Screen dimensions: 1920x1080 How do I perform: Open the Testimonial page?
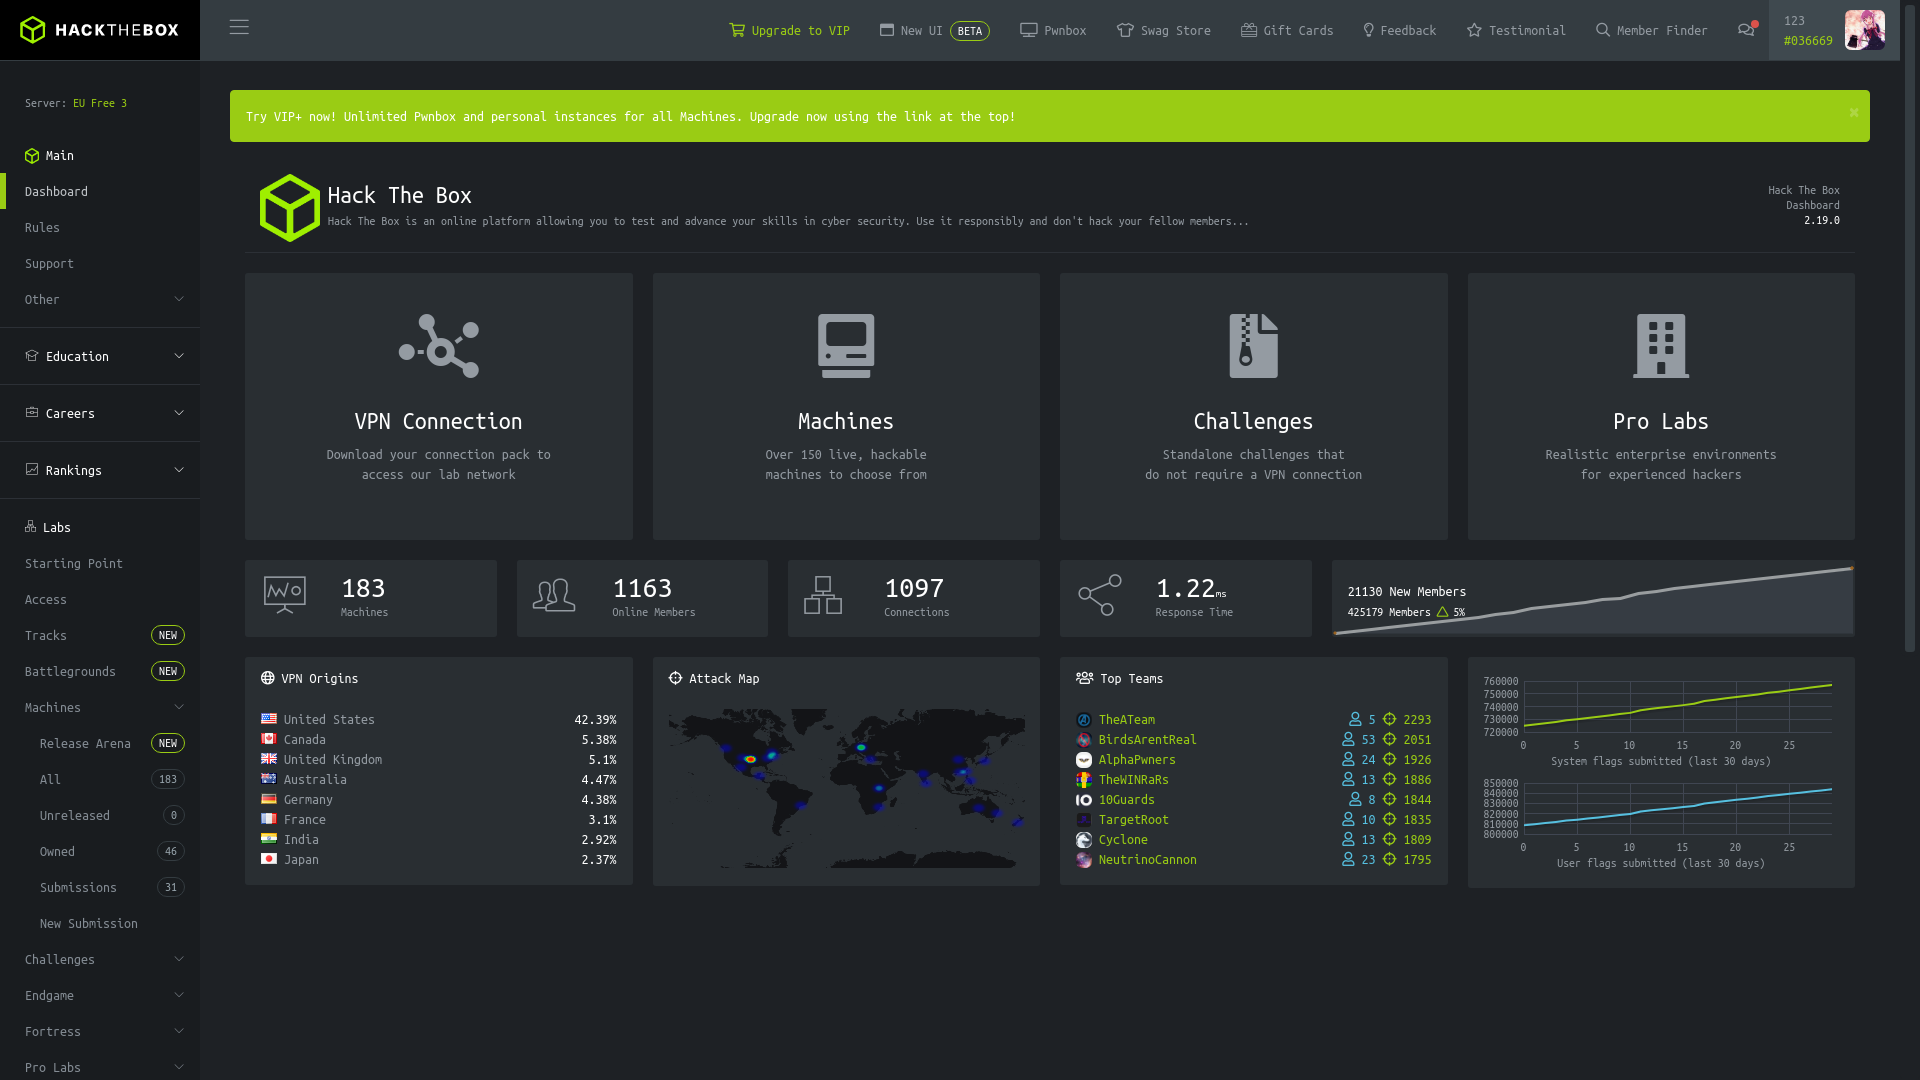point(1516,30)
